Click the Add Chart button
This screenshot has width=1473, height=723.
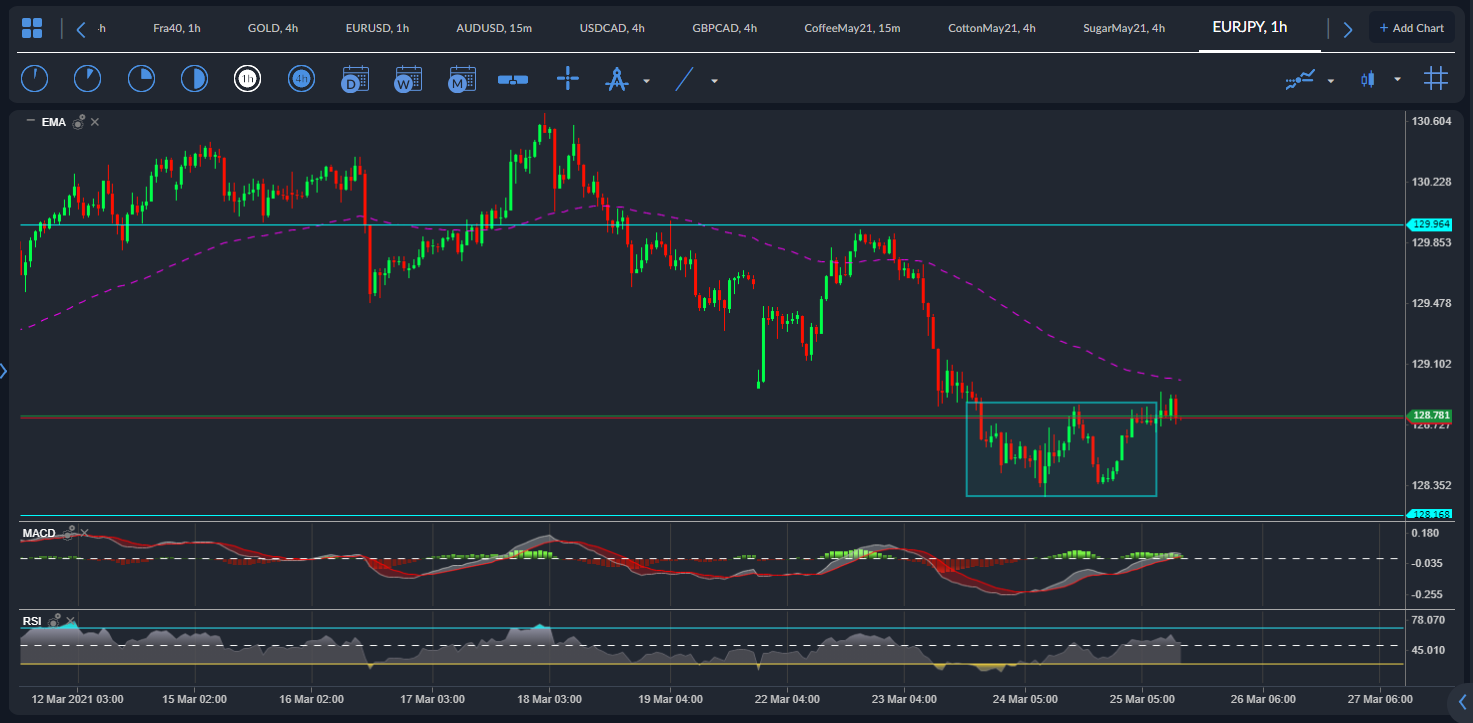1411,27
